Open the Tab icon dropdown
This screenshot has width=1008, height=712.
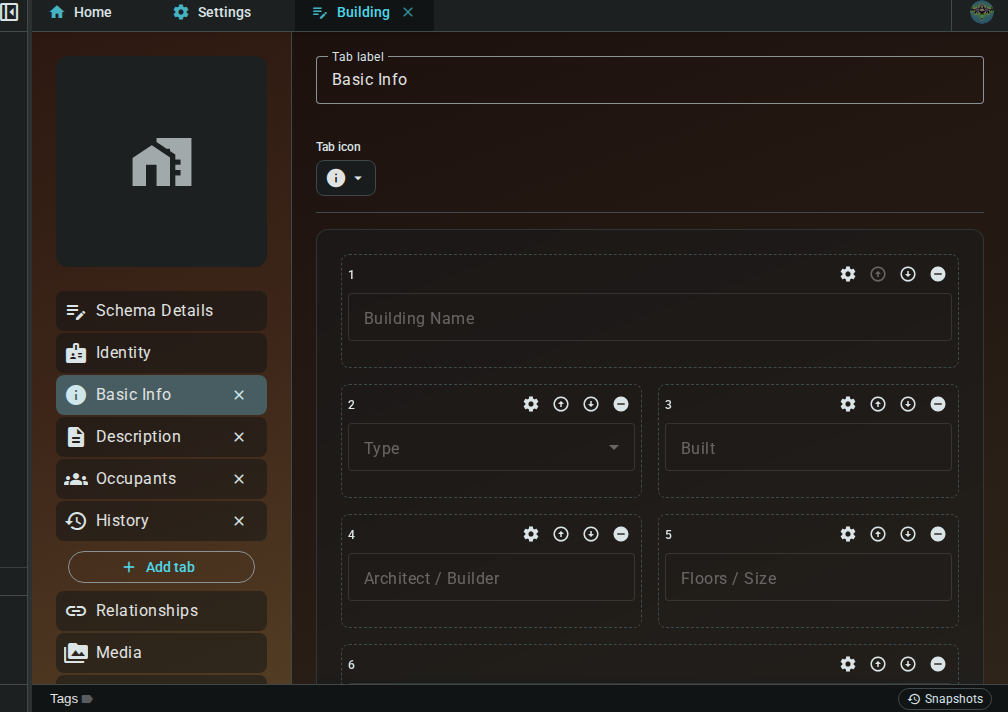click(x=346, y=178)
